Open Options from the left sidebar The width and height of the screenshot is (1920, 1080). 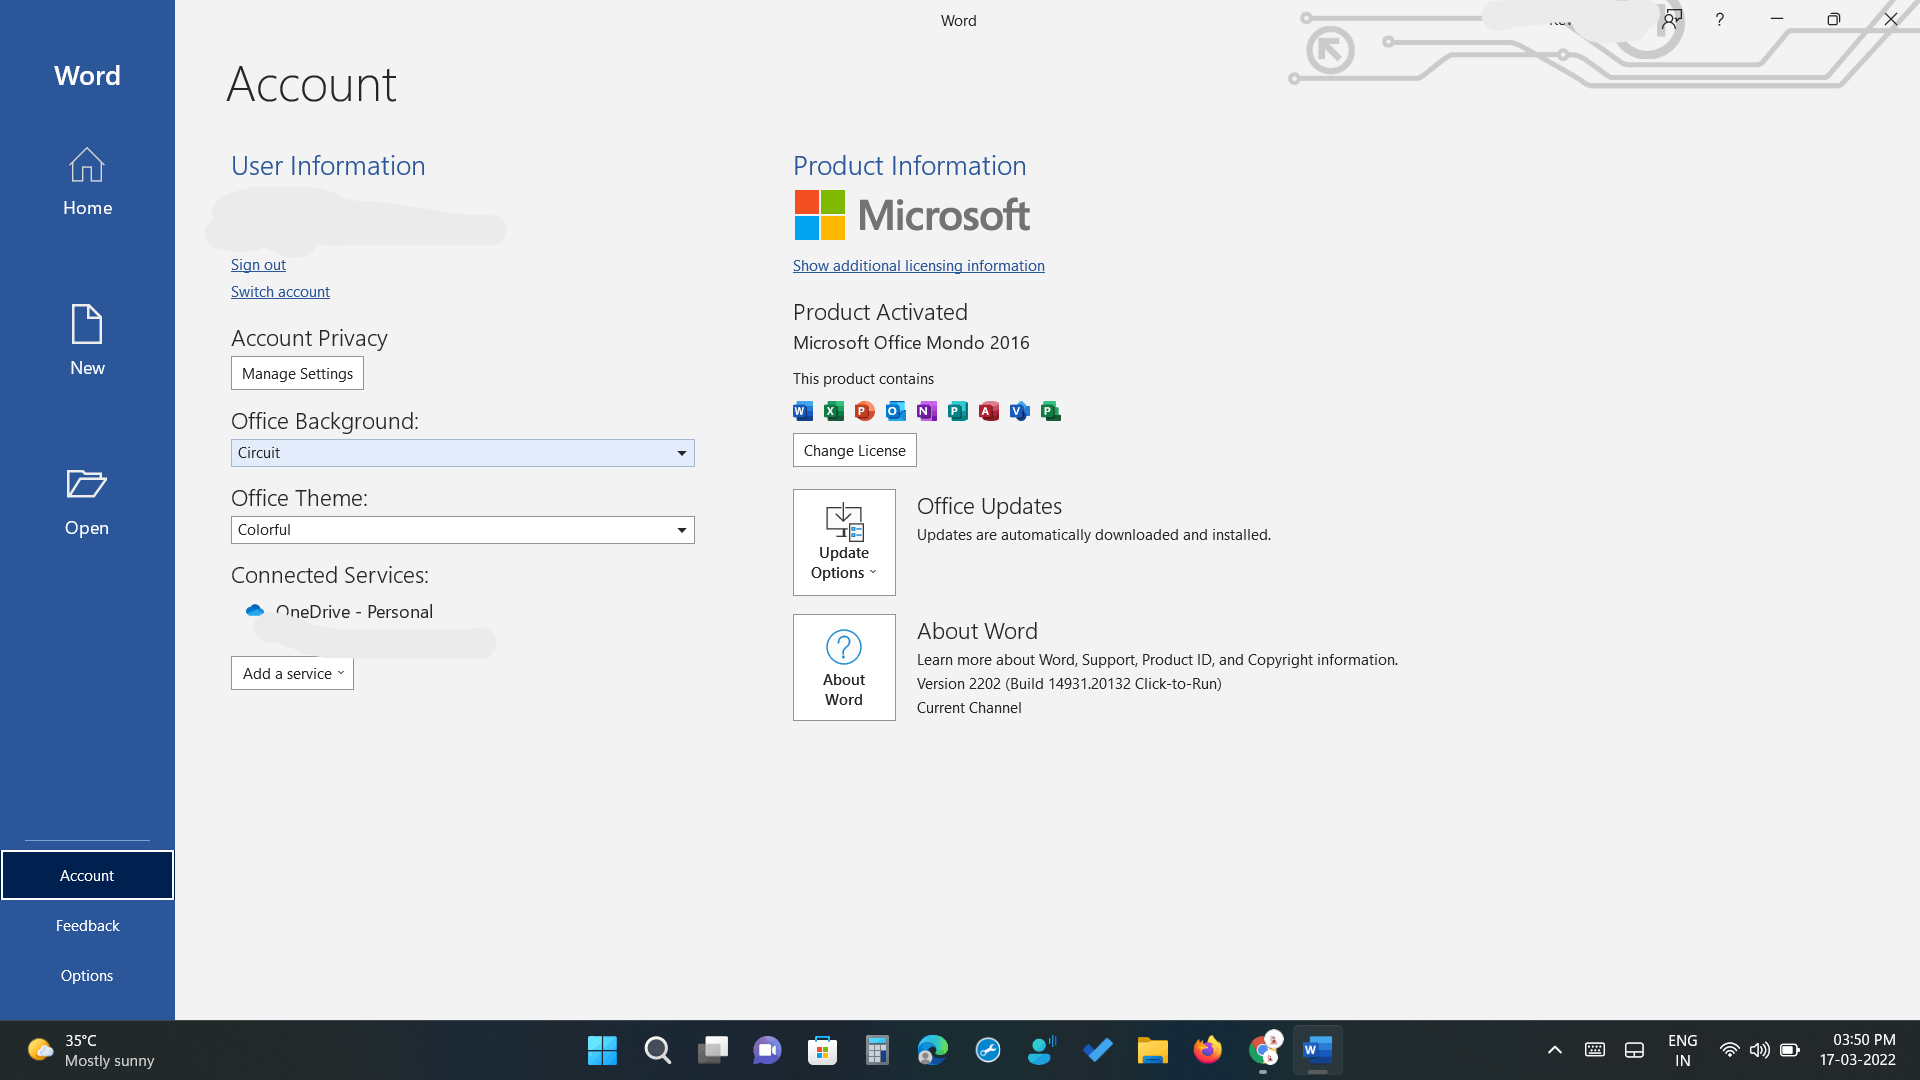[87, 975]
